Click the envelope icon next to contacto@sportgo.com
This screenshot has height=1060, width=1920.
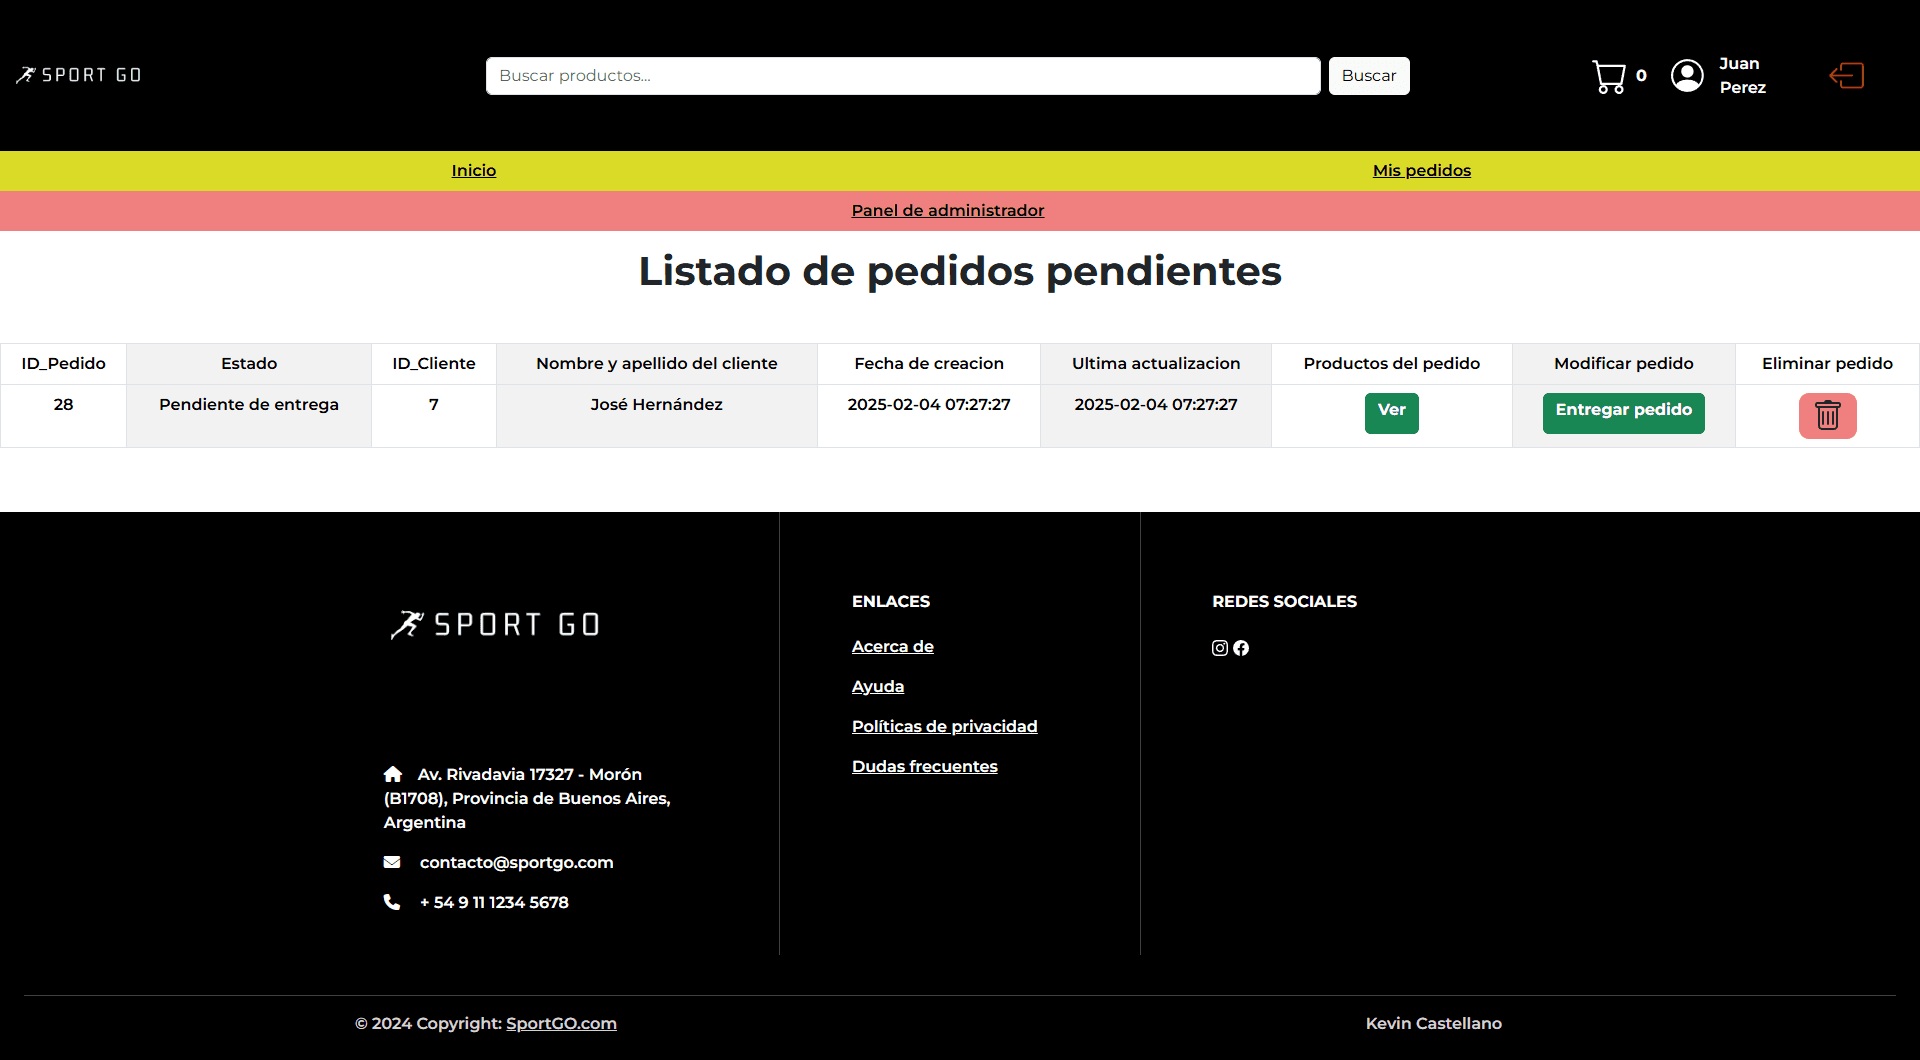click(x=393, y=862)
